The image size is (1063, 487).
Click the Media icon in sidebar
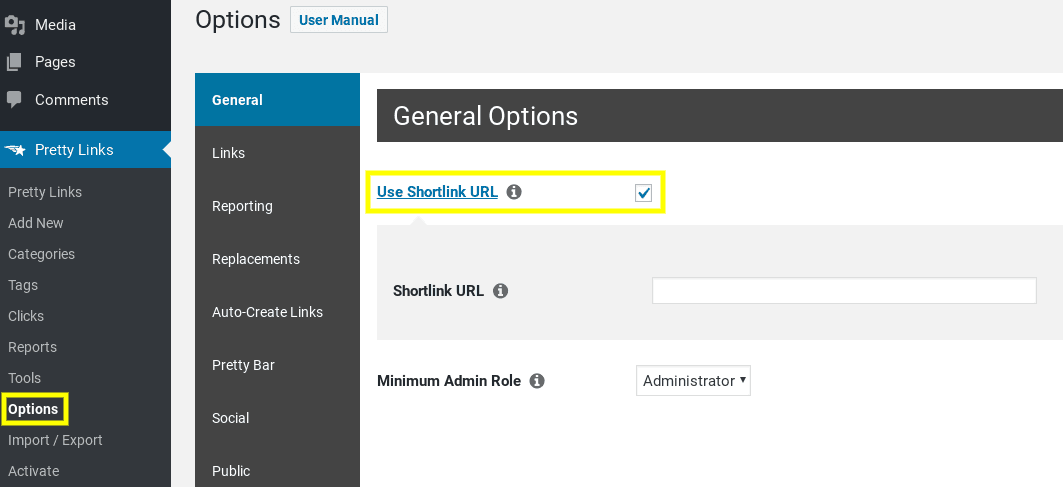15,25
